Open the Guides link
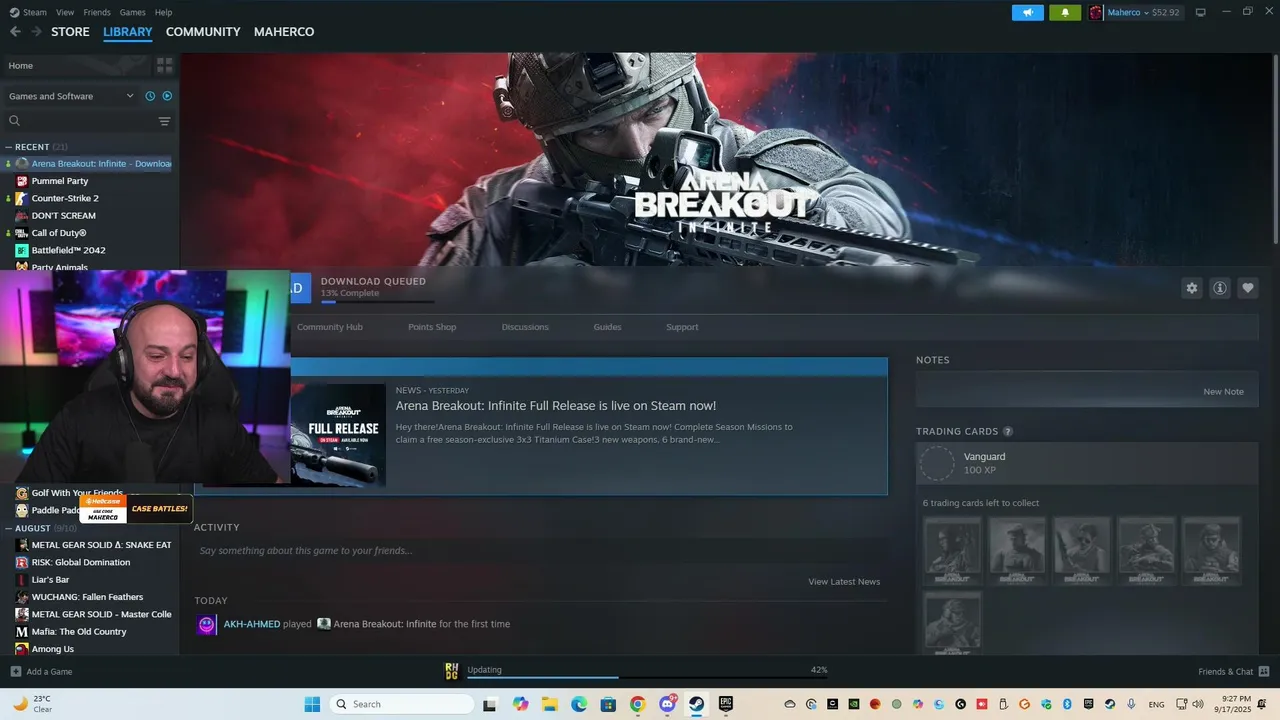This screenshot has height=720, width=1280. tap(607, 327)
